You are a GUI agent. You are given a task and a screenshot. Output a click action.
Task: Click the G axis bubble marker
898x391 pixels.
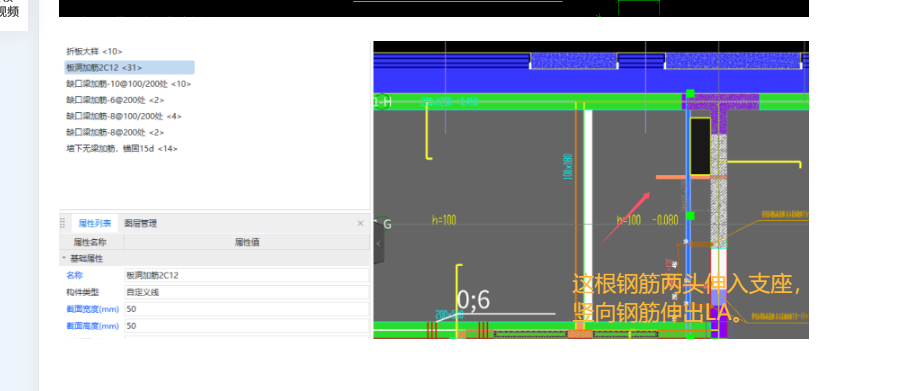point(386,224)
